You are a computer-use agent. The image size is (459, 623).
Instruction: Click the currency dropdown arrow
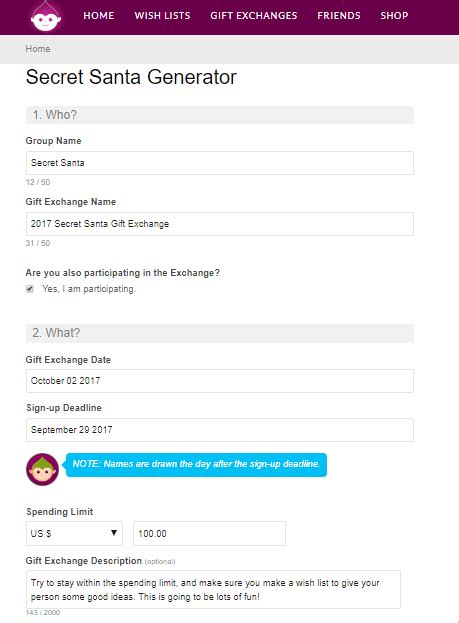tap(114, 533)
